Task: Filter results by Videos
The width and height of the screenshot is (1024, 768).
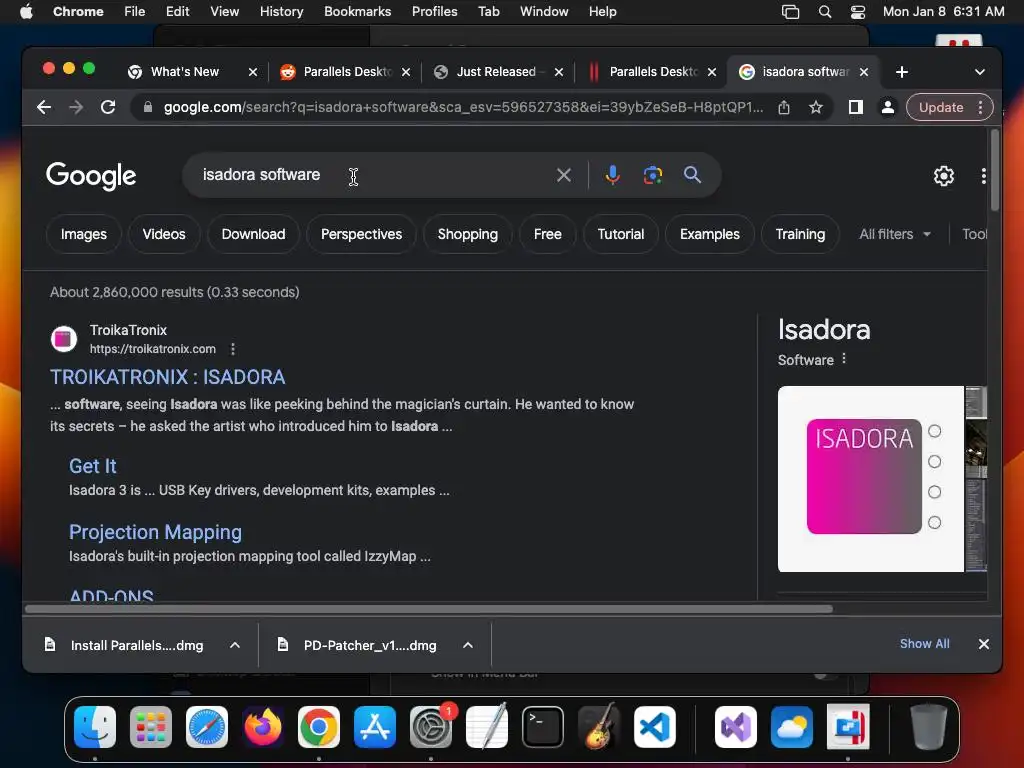Action: coord(164,234)
